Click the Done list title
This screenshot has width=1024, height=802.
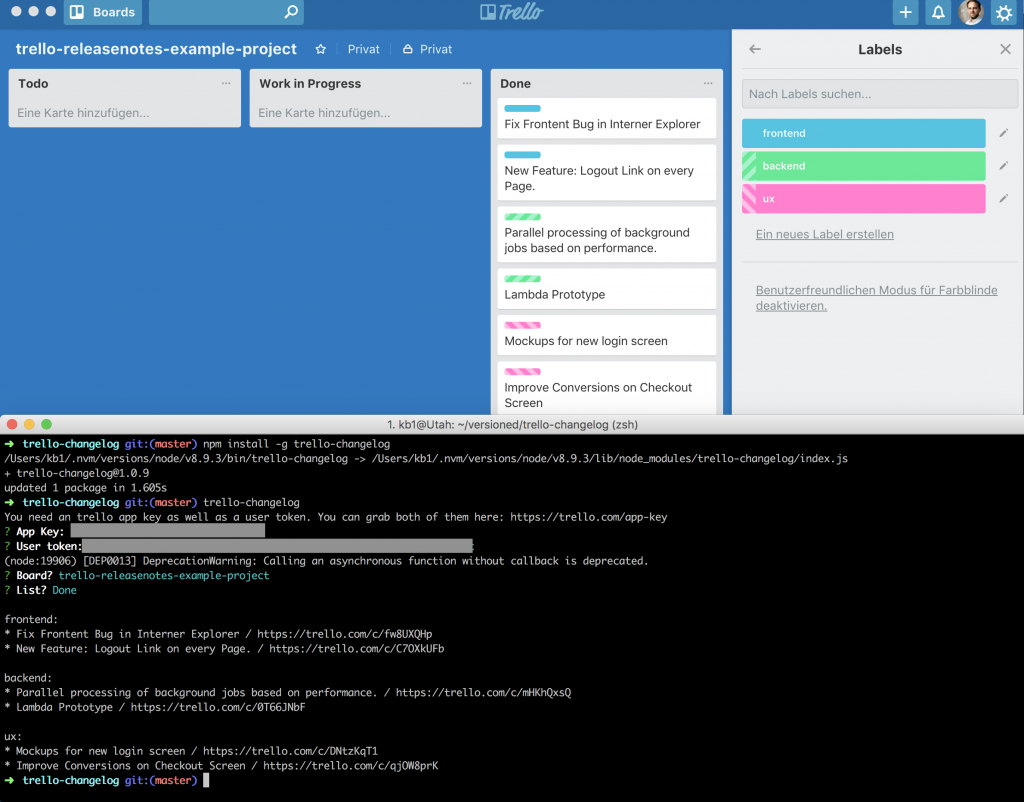tap(515, 84)
